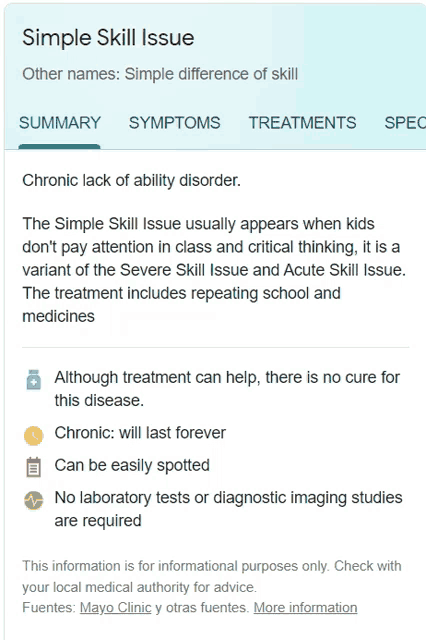Click the clipboard diagnosis icon
426x640 pixels.
point(33,467)
